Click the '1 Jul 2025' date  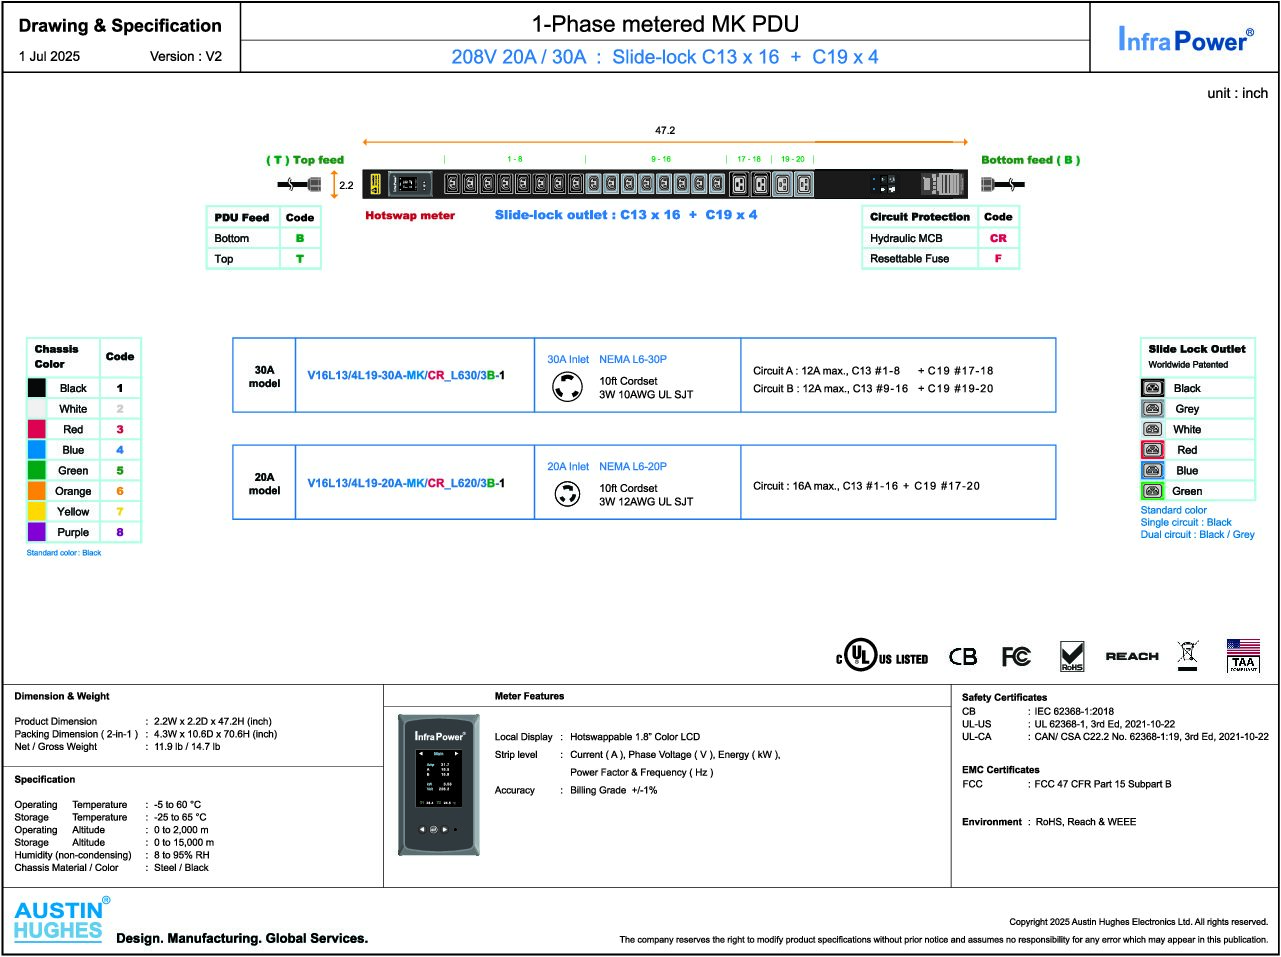tap(49, 56)
